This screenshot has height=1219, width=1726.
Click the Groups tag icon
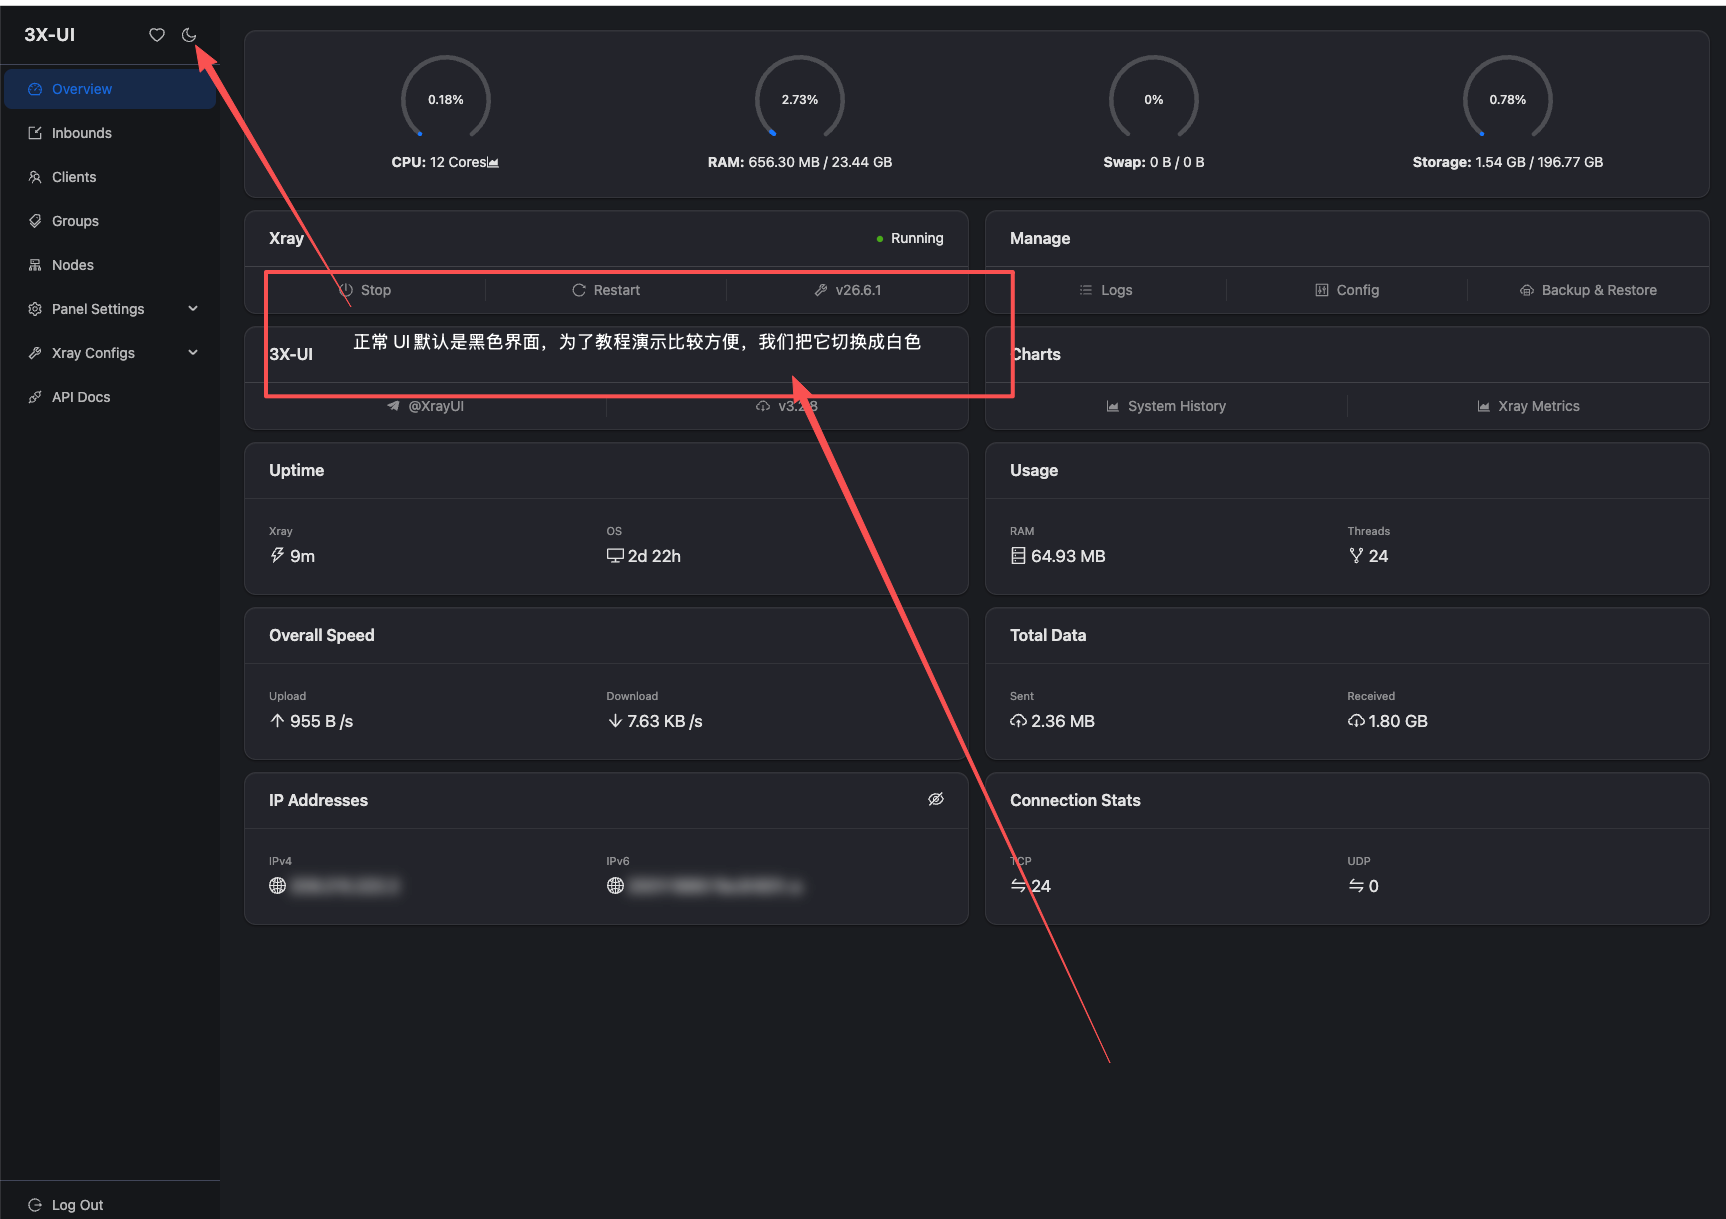35,221
